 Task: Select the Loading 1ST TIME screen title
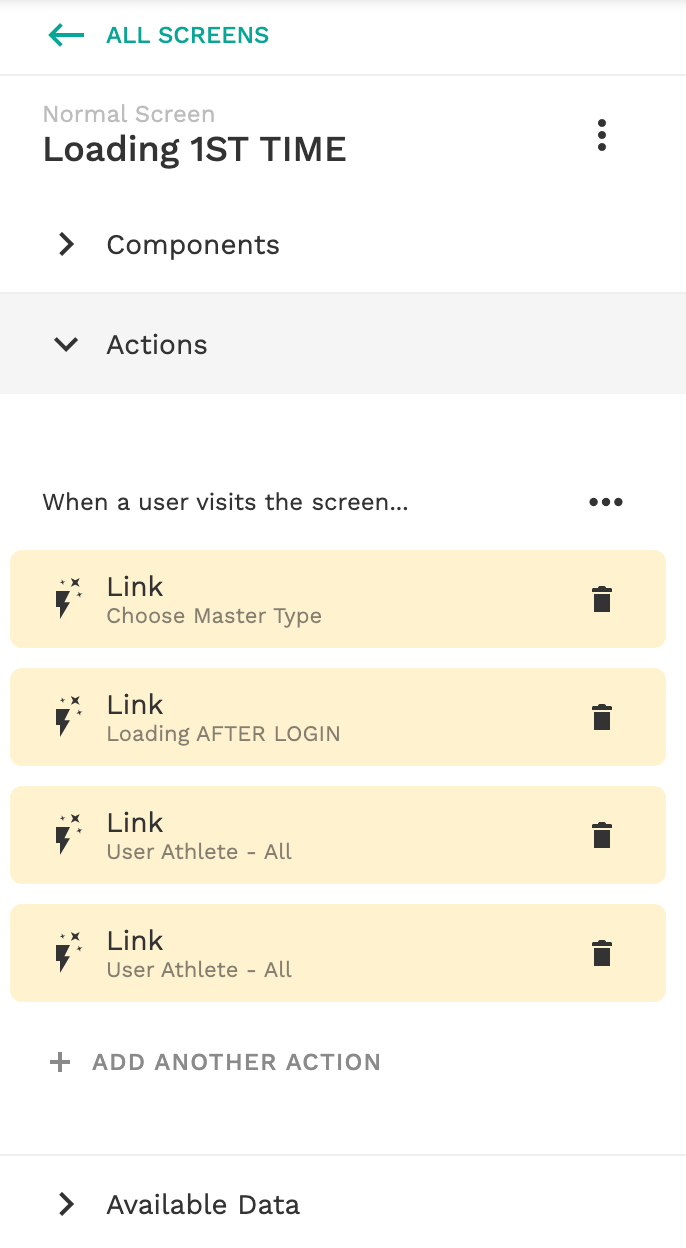click(x=194, y=150)
